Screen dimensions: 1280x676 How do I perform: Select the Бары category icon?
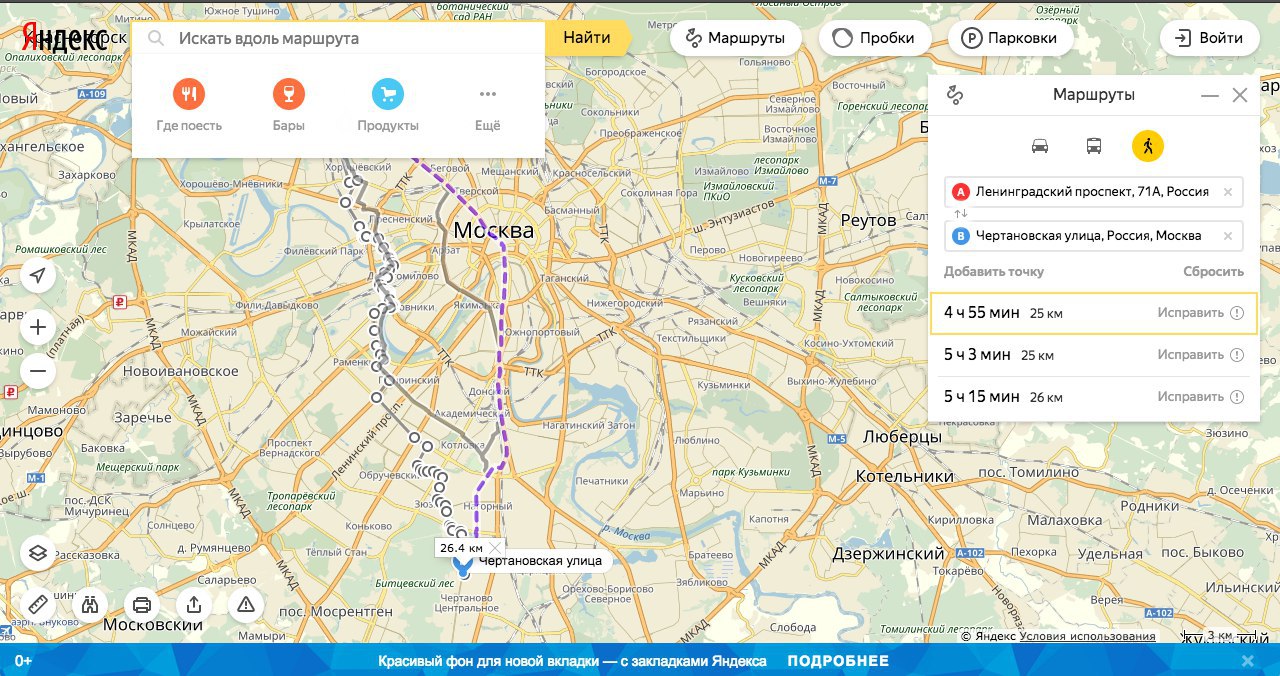pos(289,95)
